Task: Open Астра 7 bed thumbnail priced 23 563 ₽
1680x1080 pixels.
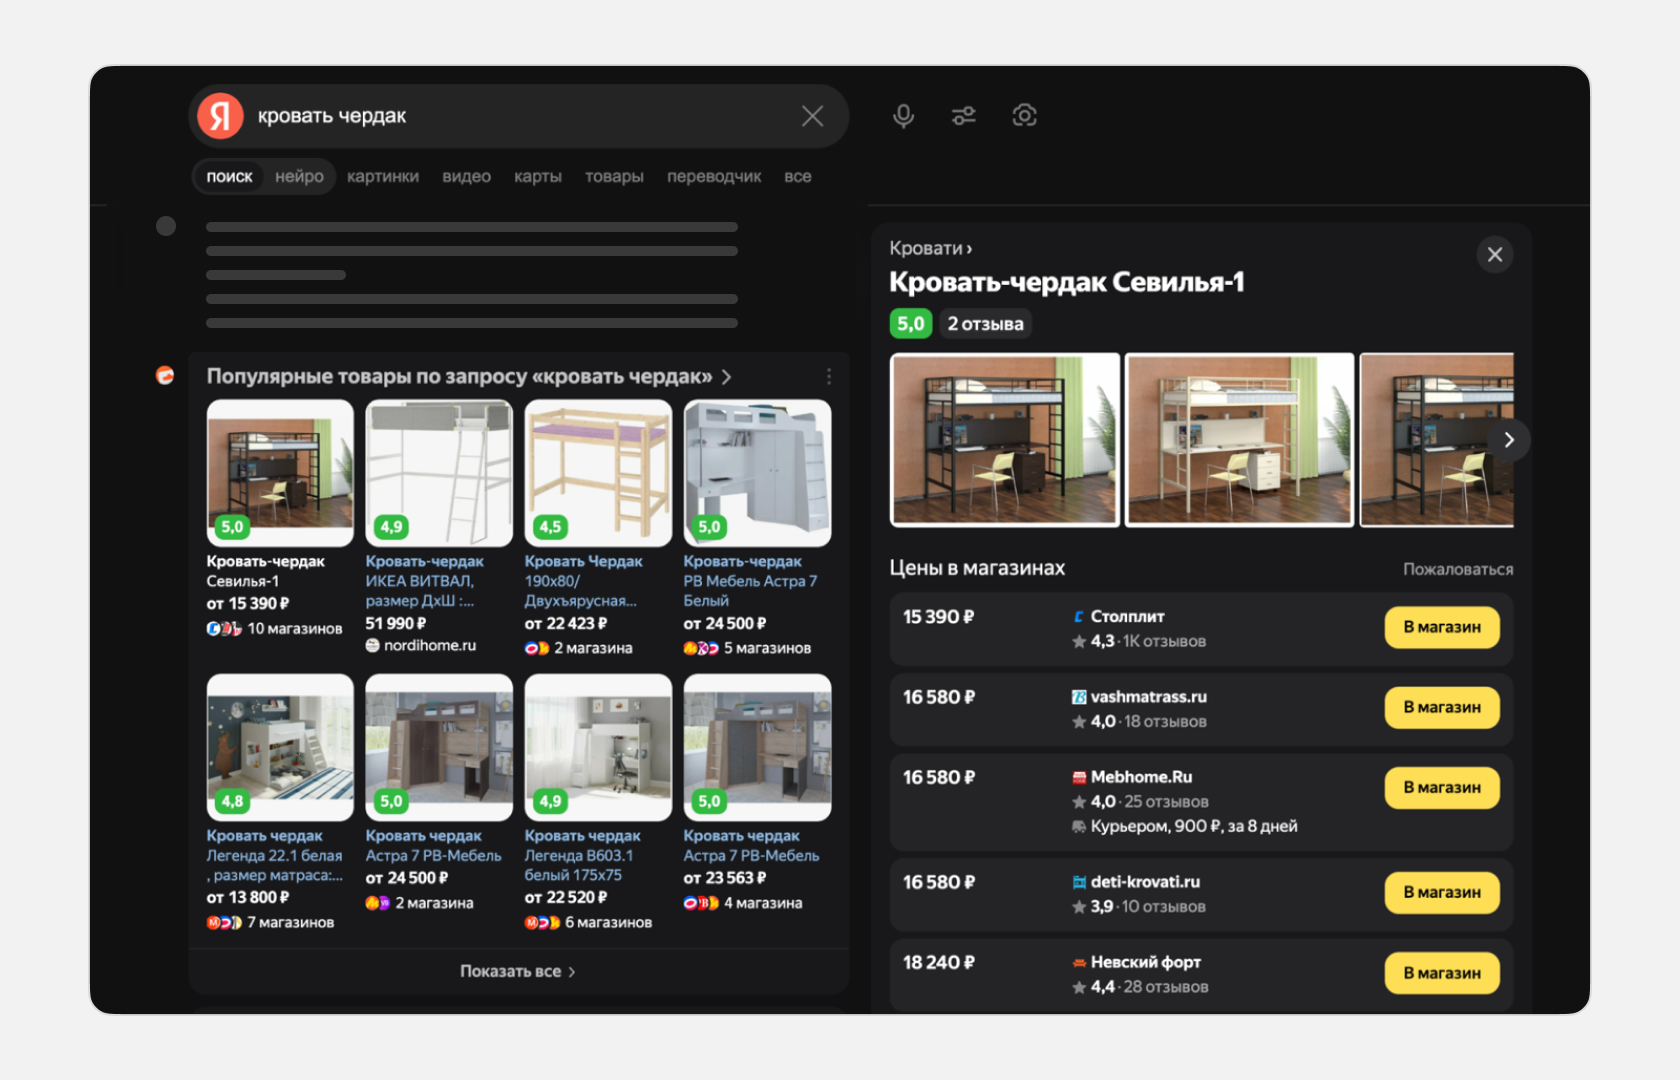Action: 757,747
